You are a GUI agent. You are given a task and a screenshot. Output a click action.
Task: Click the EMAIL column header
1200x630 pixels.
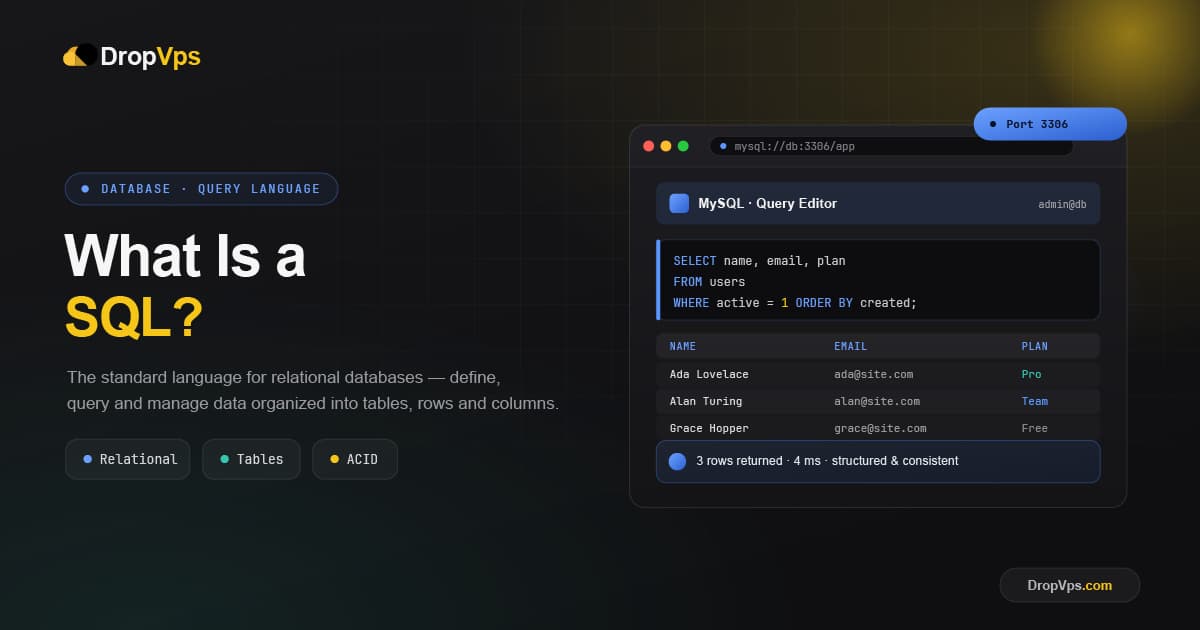click(850, 346)
